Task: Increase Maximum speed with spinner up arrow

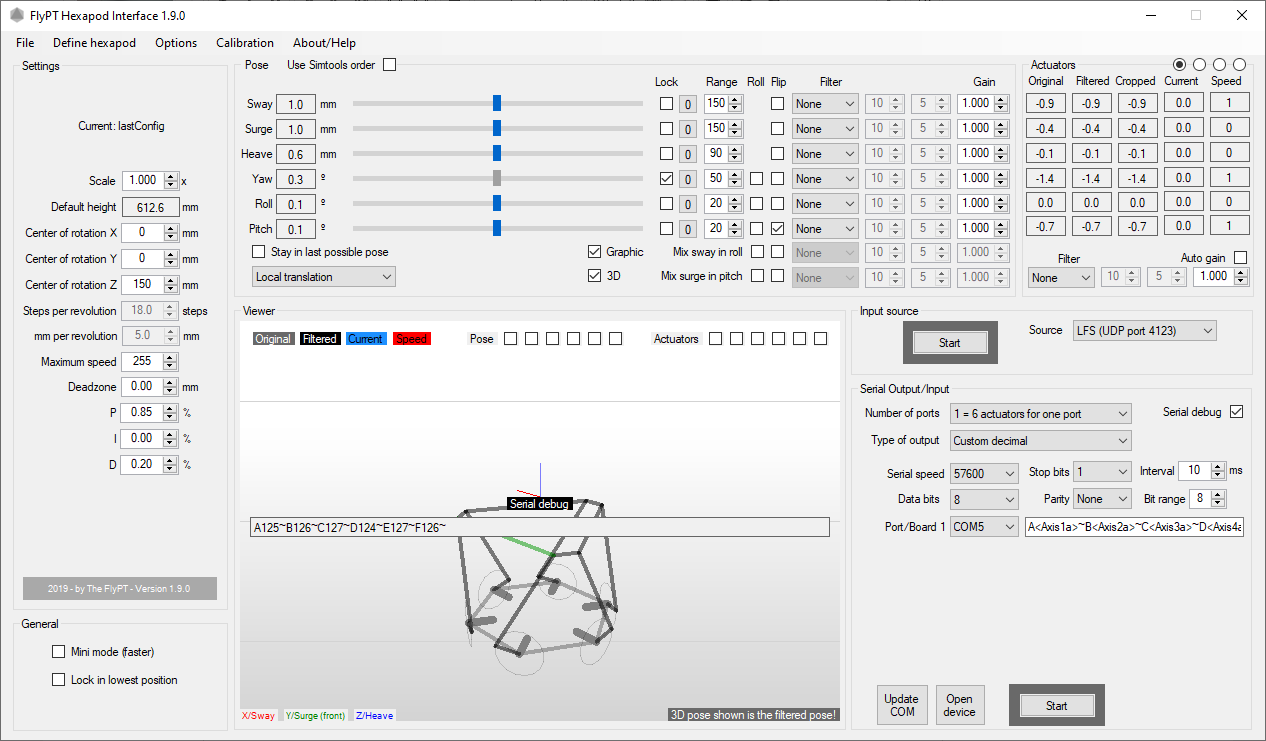Action: (171, 358)
